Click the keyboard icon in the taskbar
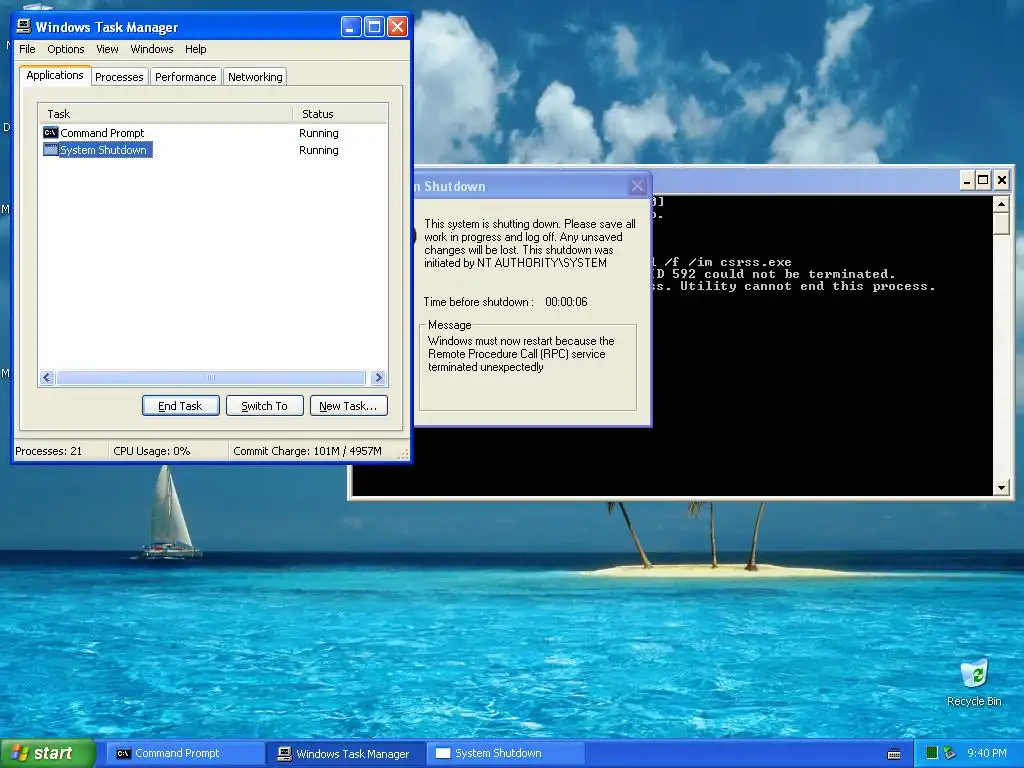Viewport: 1024px width, 768px height. 894,754
